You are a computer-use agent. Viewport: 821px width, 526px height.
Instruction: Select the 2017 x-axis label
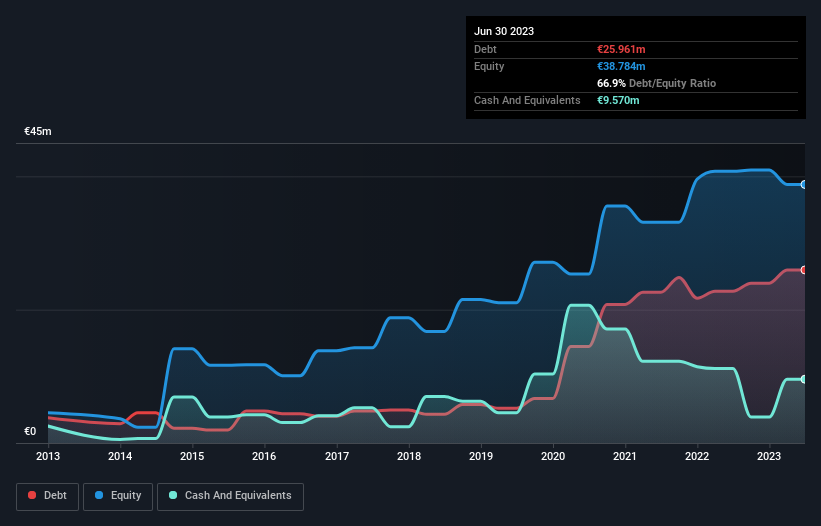click(x=337, y=456)
